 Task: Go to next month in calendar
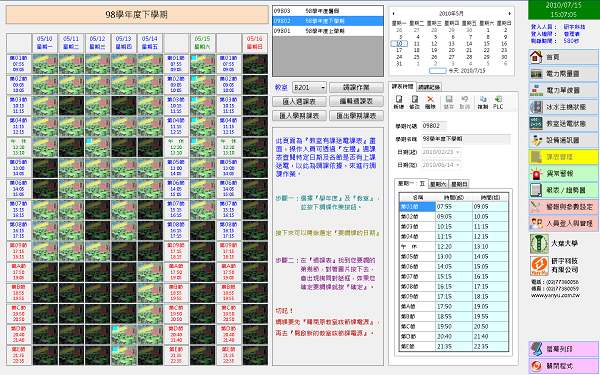(509, 14)
